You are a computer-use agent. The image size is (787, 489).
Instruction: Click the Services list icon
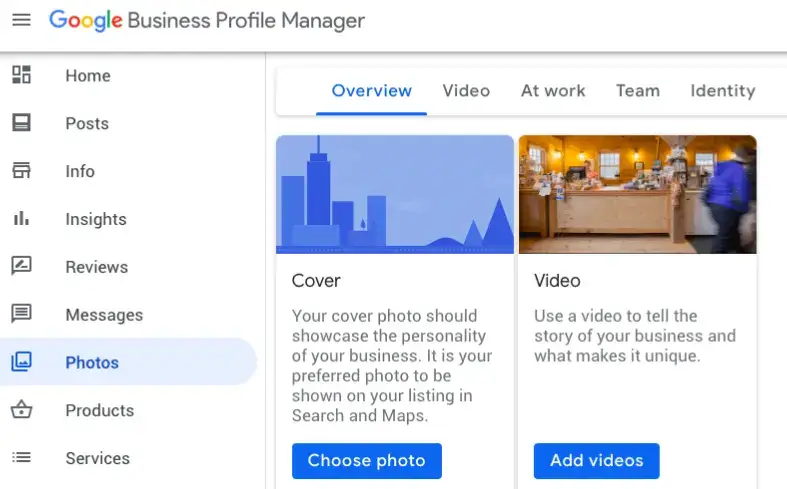coord(21,458)
